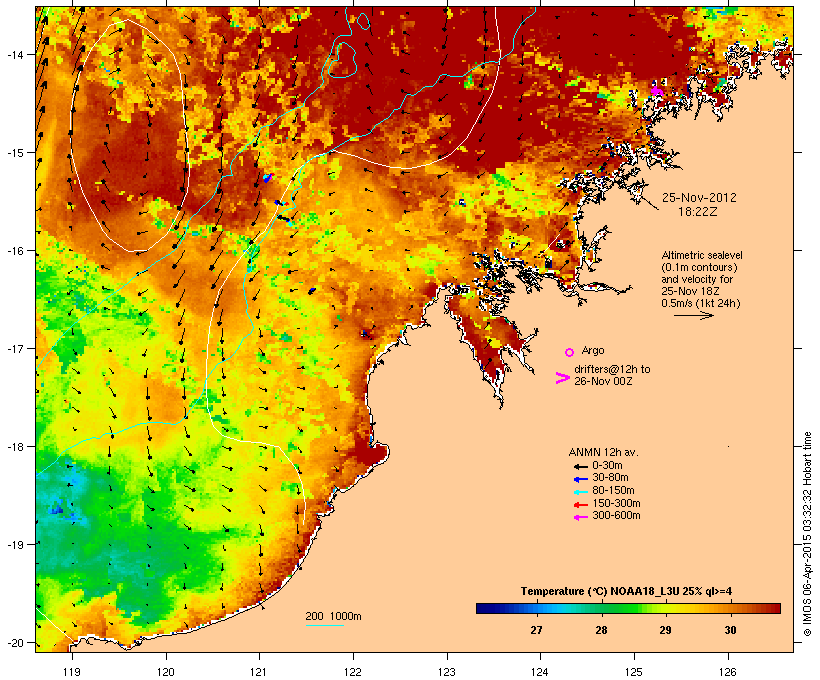Click the colorbar tick label 27
This screenshot has width=820, height=680.
tap(536, 630)
